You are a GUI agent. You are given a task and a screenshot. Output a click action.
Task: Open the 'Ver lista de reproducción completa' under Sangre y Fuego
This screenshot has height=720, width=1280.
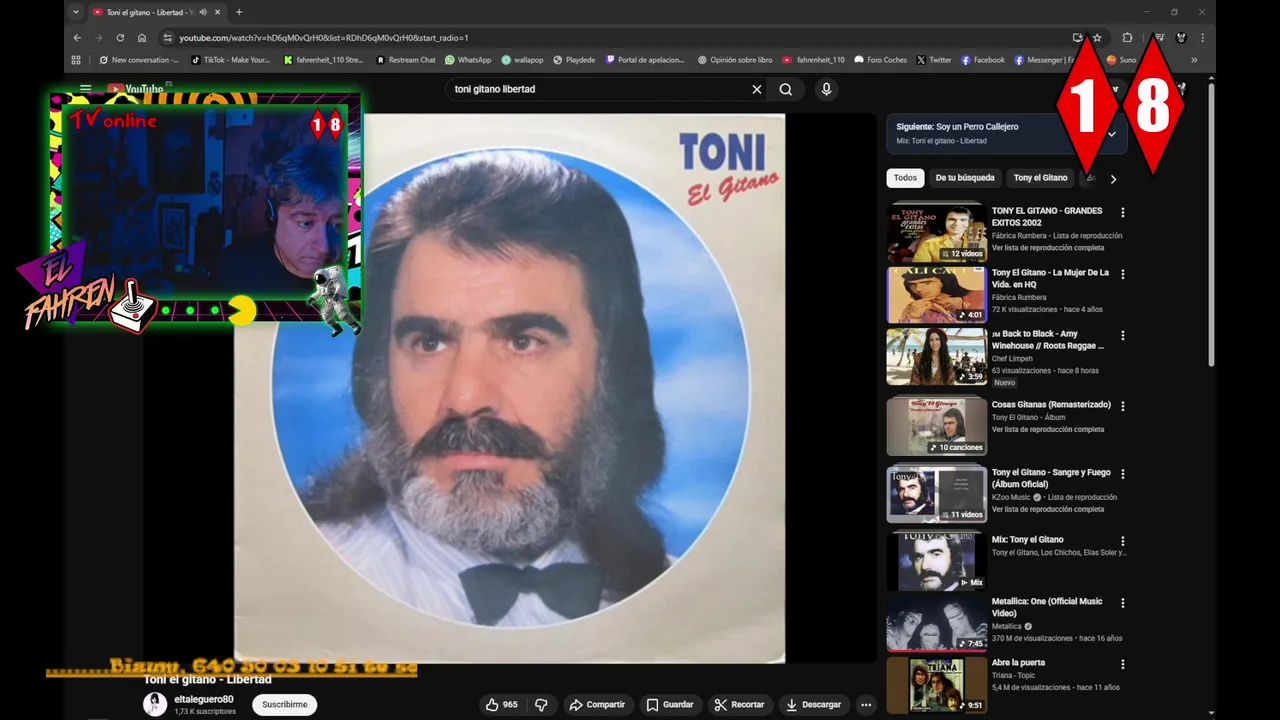pos(1048,509)
